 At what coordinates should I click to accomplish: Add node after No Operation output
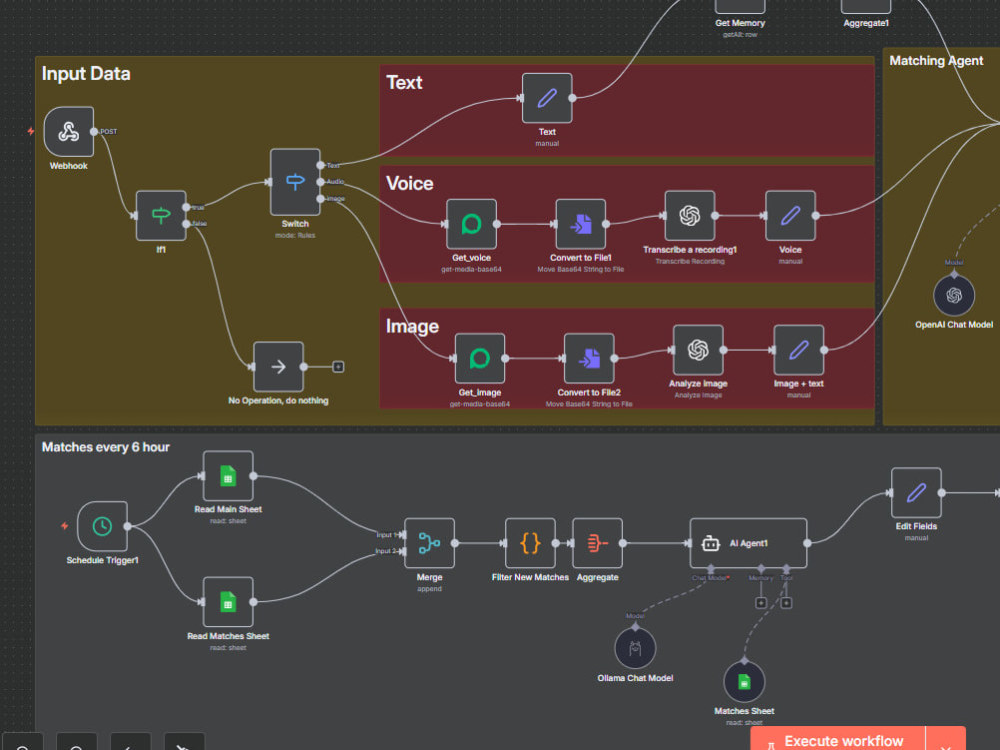pos(339,367)
